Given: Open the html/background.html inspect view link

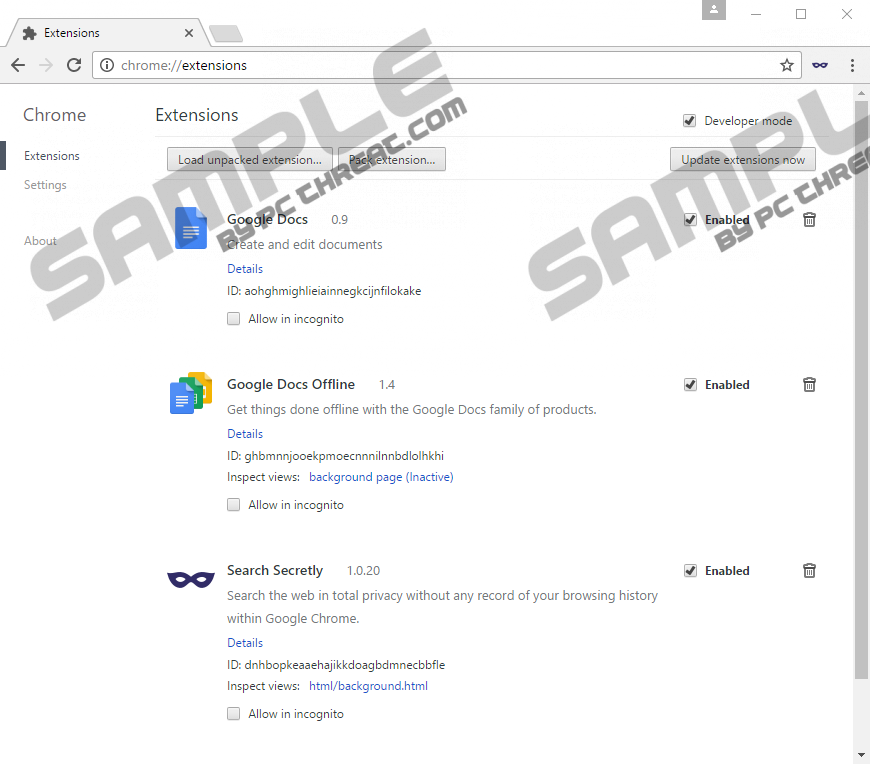Looking at the screenshot, I should point(368,686).
